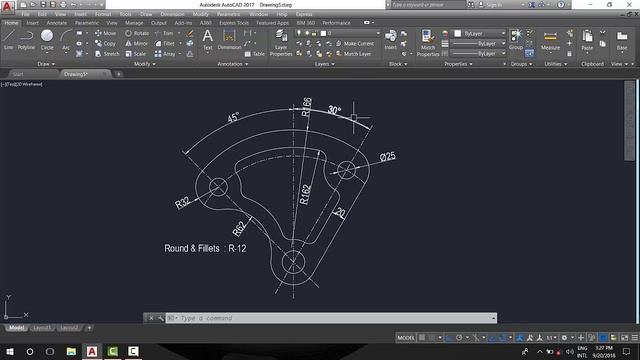Toggle clean screen mode in status bar

click(624, 338)
